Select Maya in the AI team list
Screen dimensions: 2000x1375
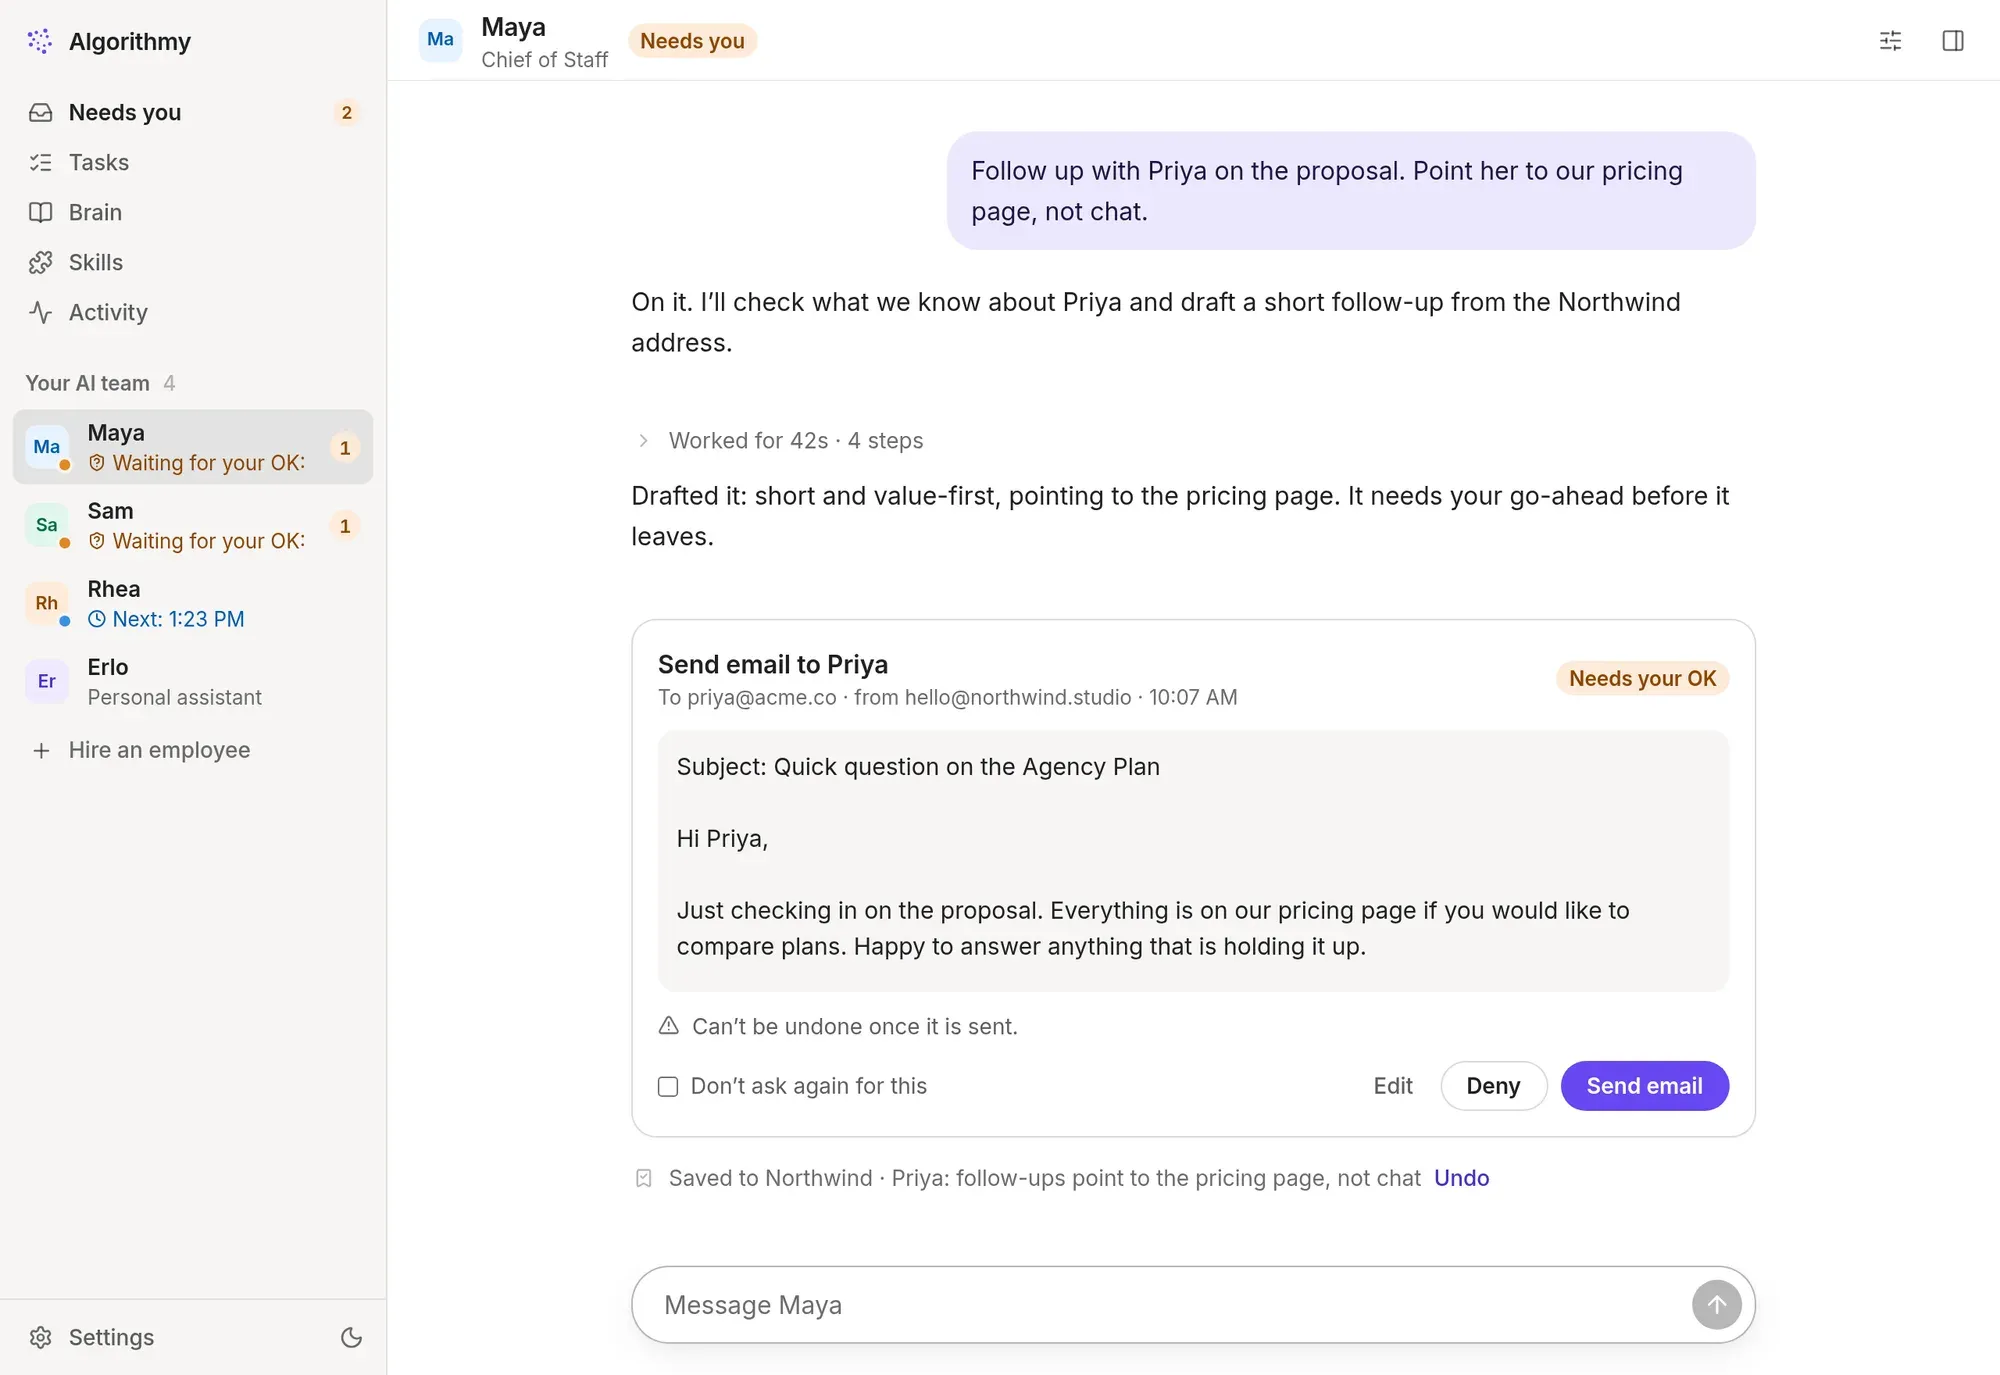click(193, 447)
